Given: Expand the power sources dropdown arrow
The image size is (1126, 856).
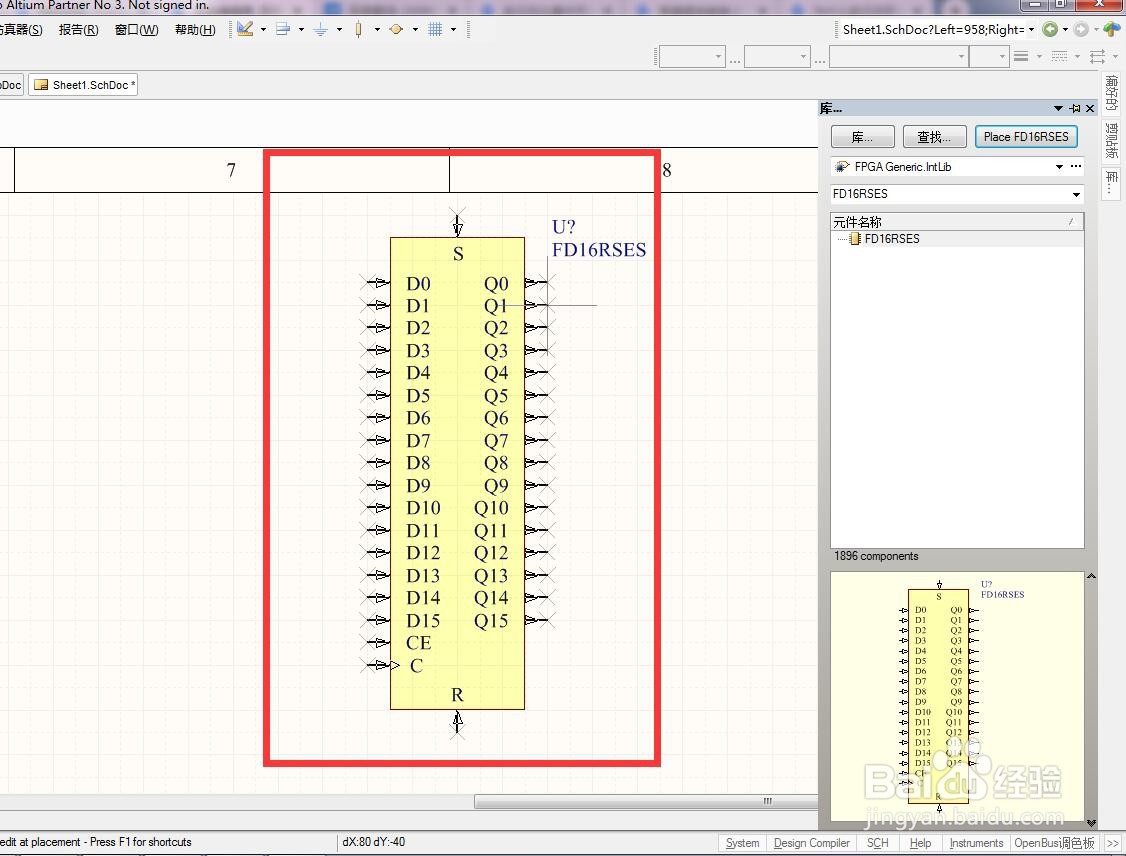Looking at the screenshot, I should click(x=339, y=29).
